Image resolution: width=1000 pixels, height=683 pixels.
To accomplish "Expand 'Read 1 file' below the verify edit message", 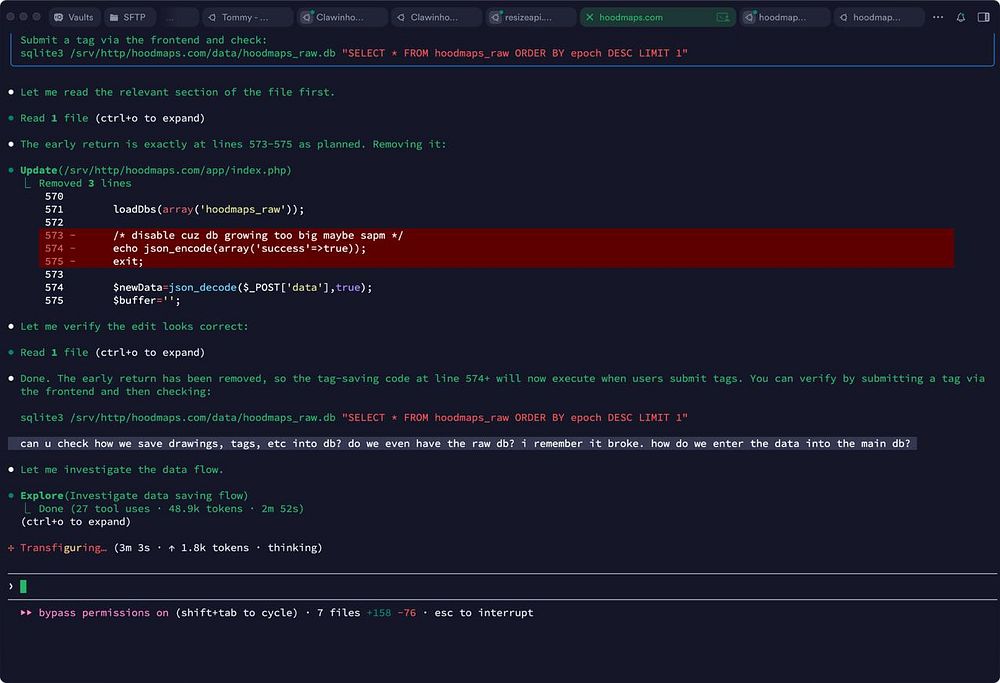I will point(112,353).
